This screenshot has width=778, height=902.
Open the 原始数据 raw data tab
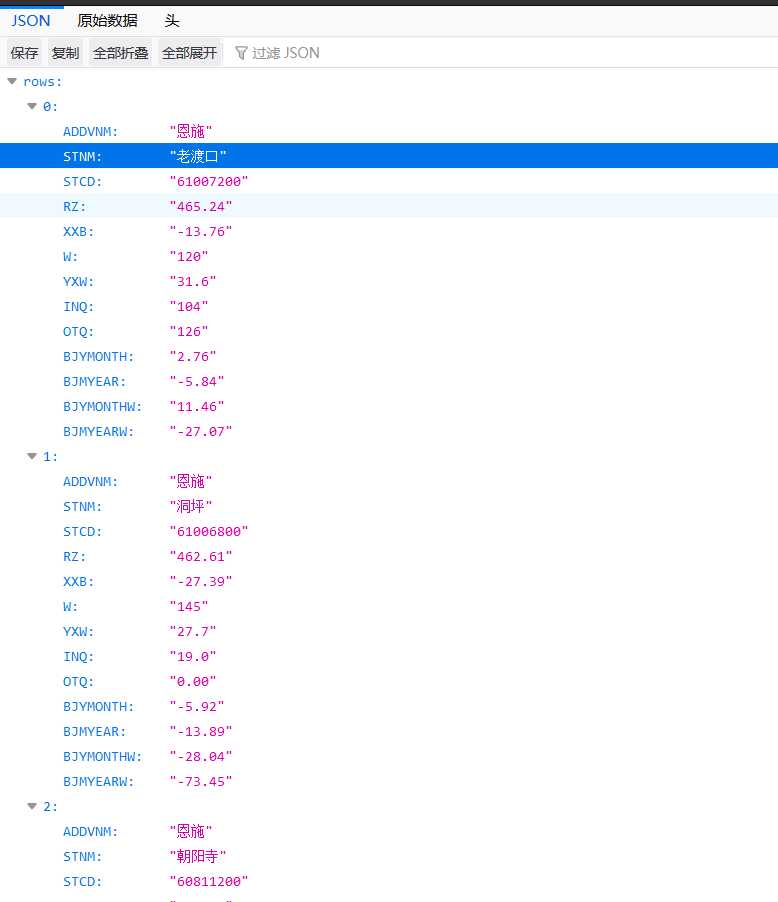point(108,21)
